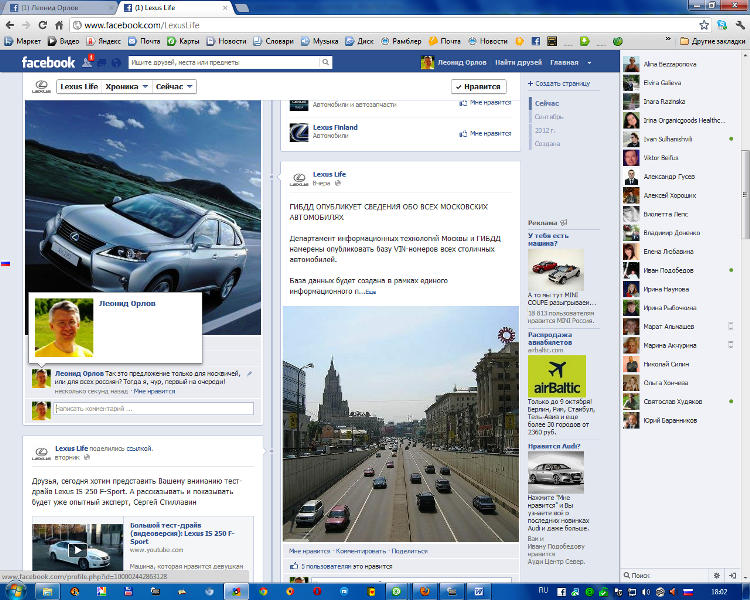Viewport: 750px width, 600px height.
Task: Open Леонид Орлов profile link in hovercard
Action: pyautogui.click(x=127, y=303)
